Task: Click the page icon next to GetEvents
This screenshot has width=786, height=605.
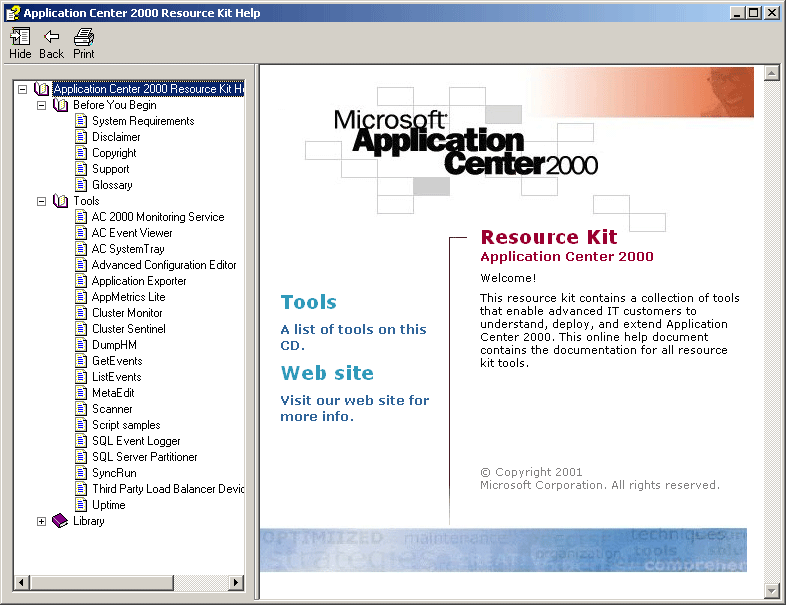Action: pyautogui.click(x=81, y=361)
